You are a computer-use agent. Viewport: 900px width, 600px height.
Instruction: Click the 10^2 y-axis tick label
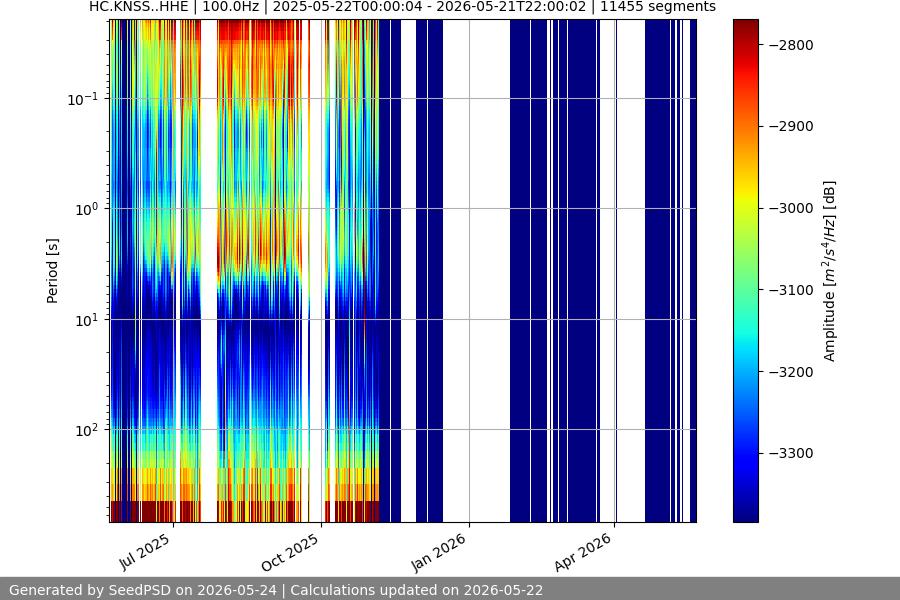click(87, 430)
